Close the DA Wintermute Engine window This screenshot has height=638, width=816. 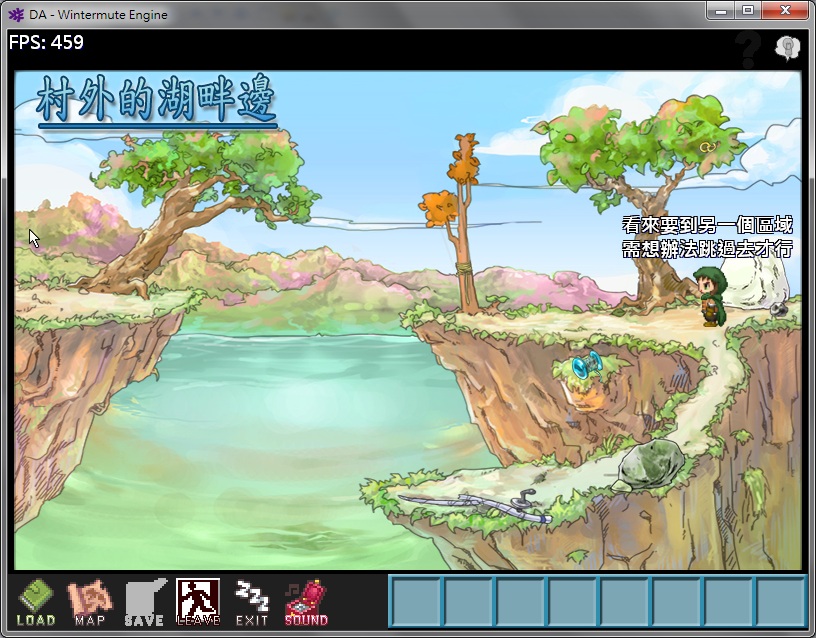click(785, 10)
